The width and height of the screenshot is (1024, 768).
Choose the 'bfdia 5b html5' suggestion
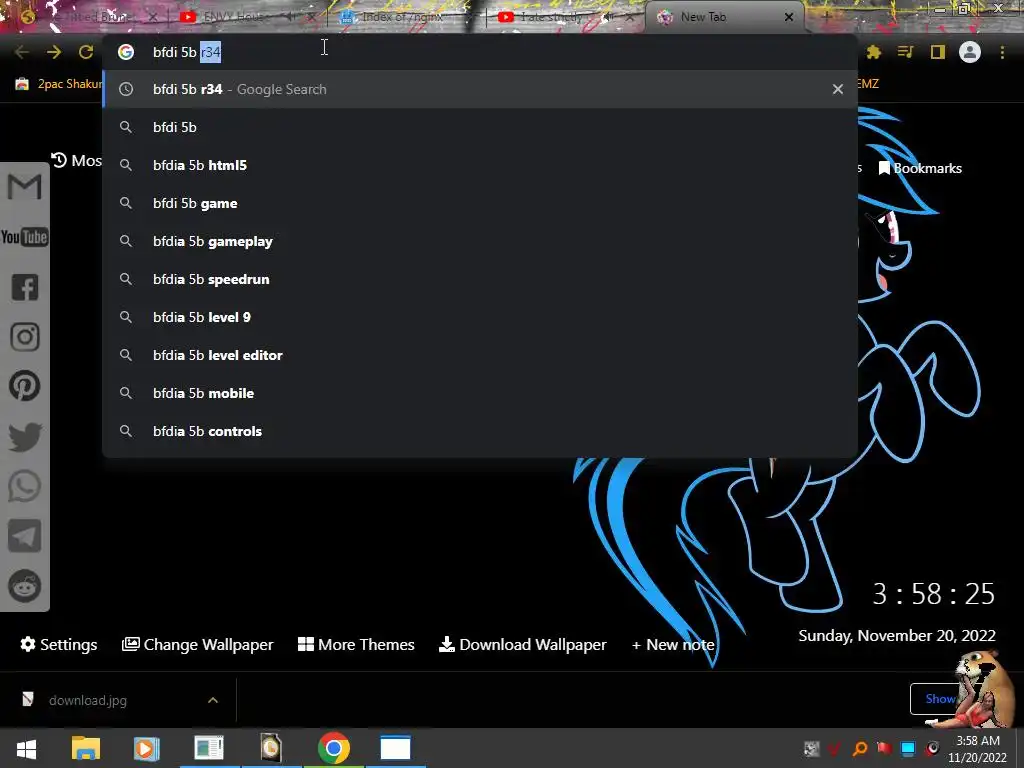click(x=480, y=165)
